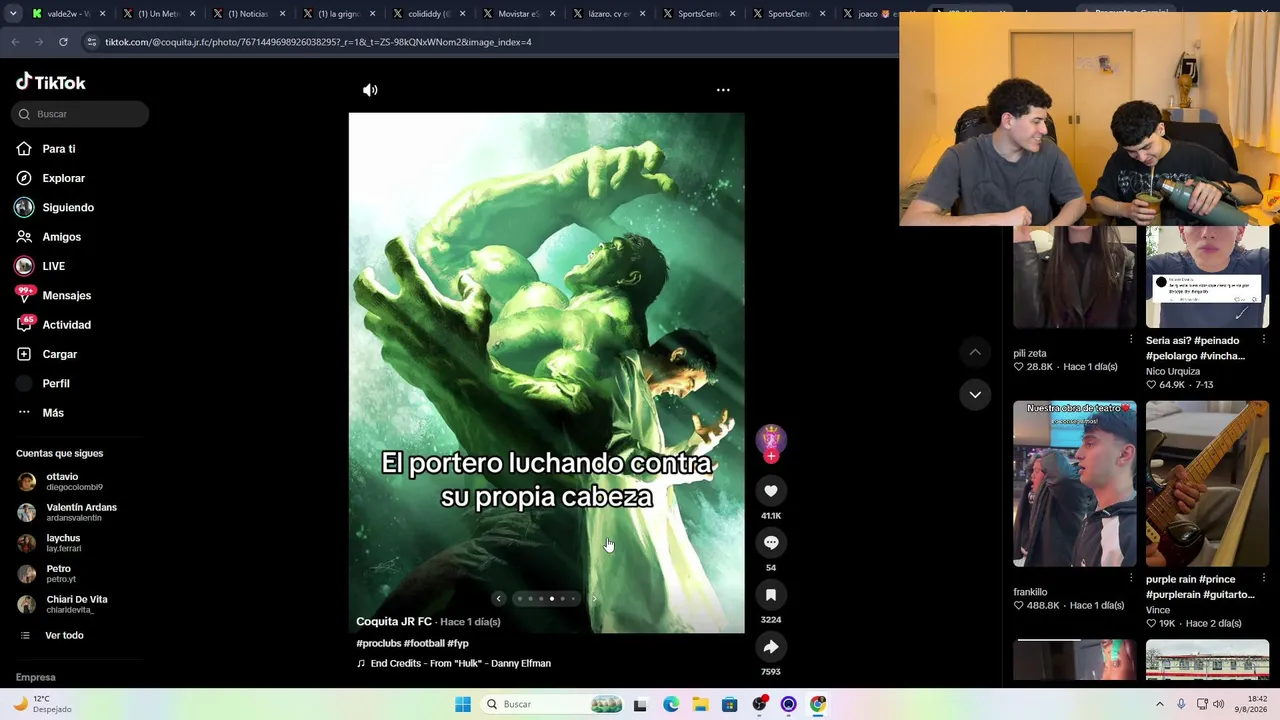
Task: Open the Coquita JR FC profile link
Action: (394, 622)
